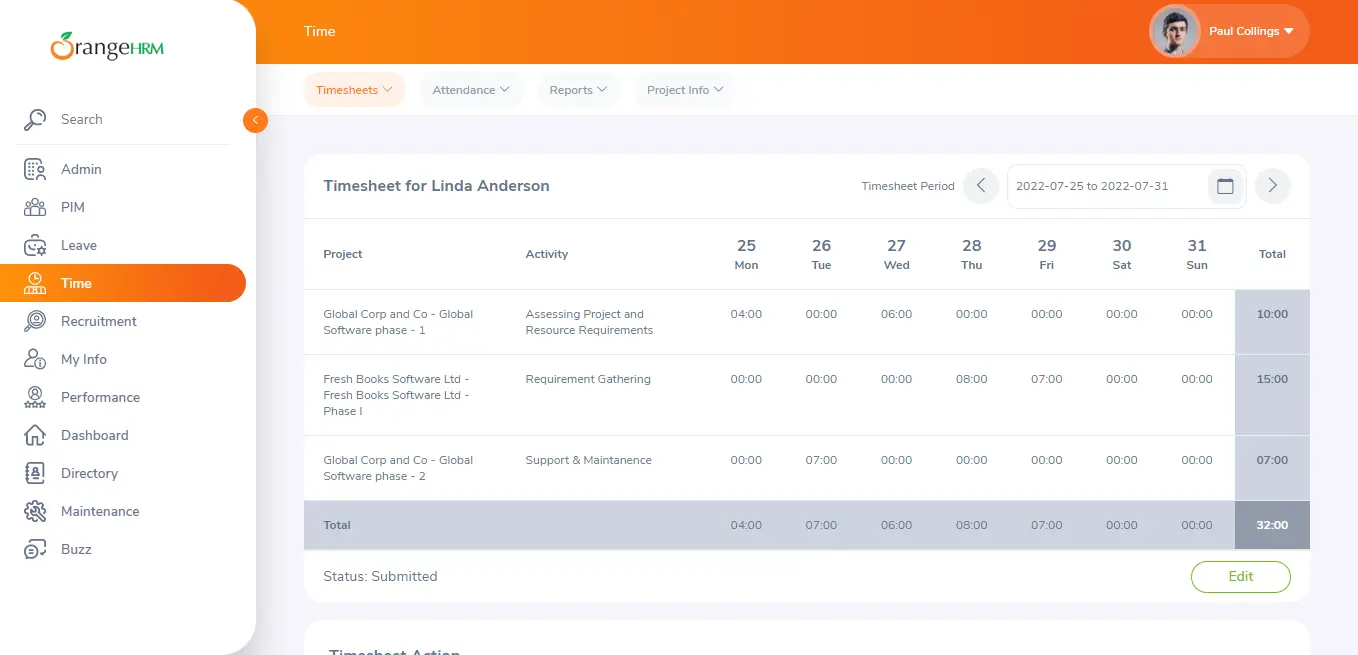Select the Recruitment icon in sidebar

click(x=35, y=322)
